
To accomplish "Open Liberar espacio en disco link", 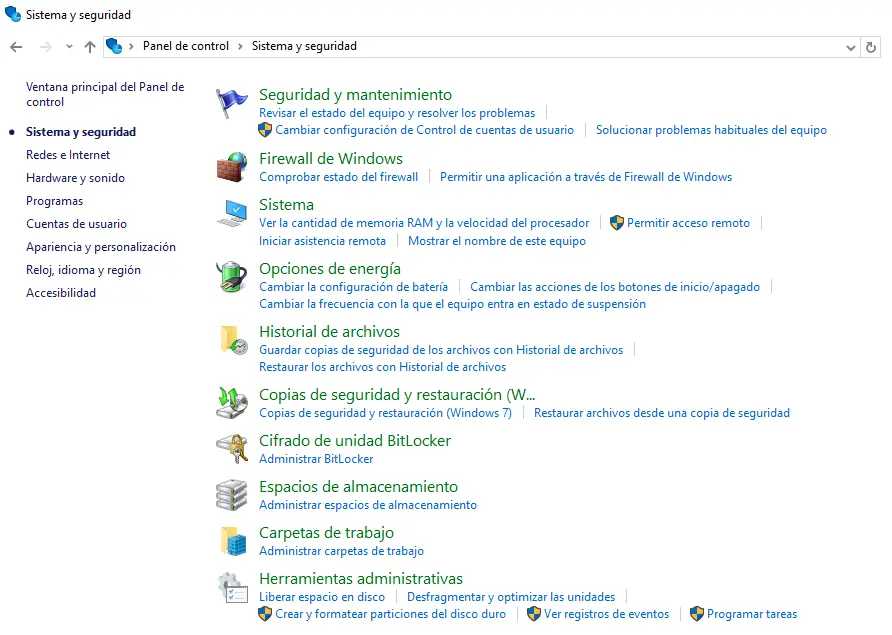I will [321, 597].
